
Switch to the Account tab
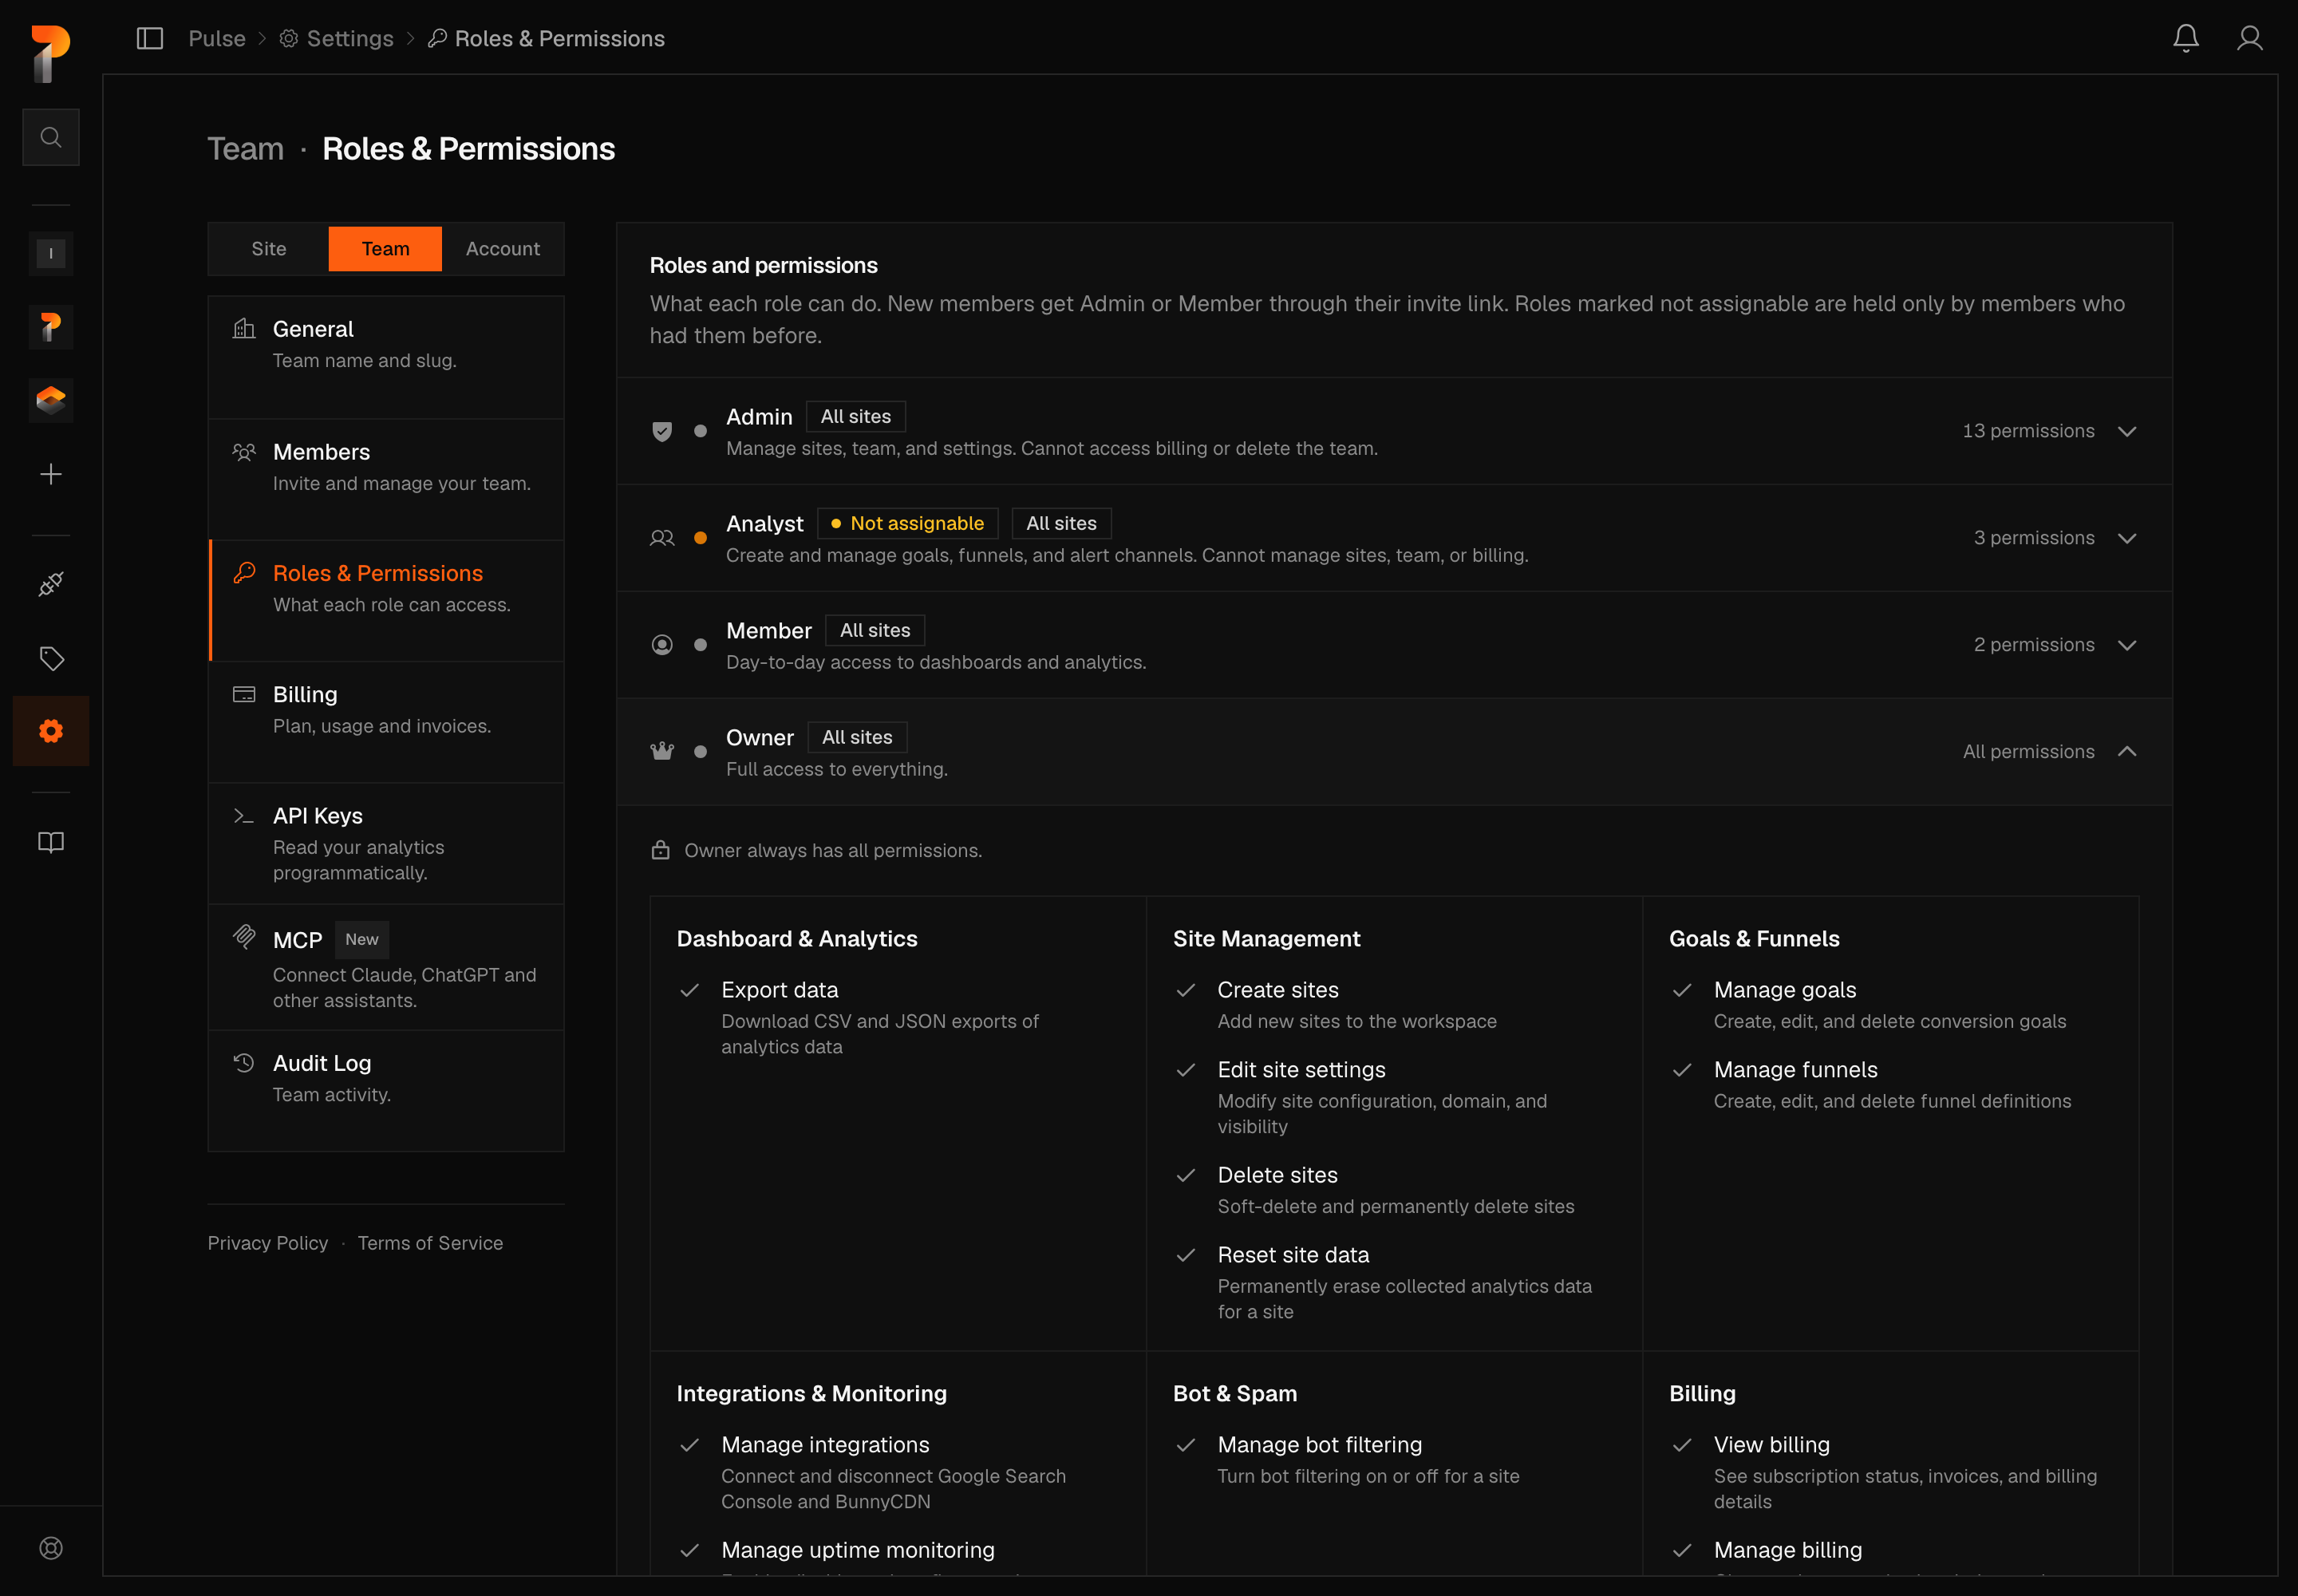502,248
